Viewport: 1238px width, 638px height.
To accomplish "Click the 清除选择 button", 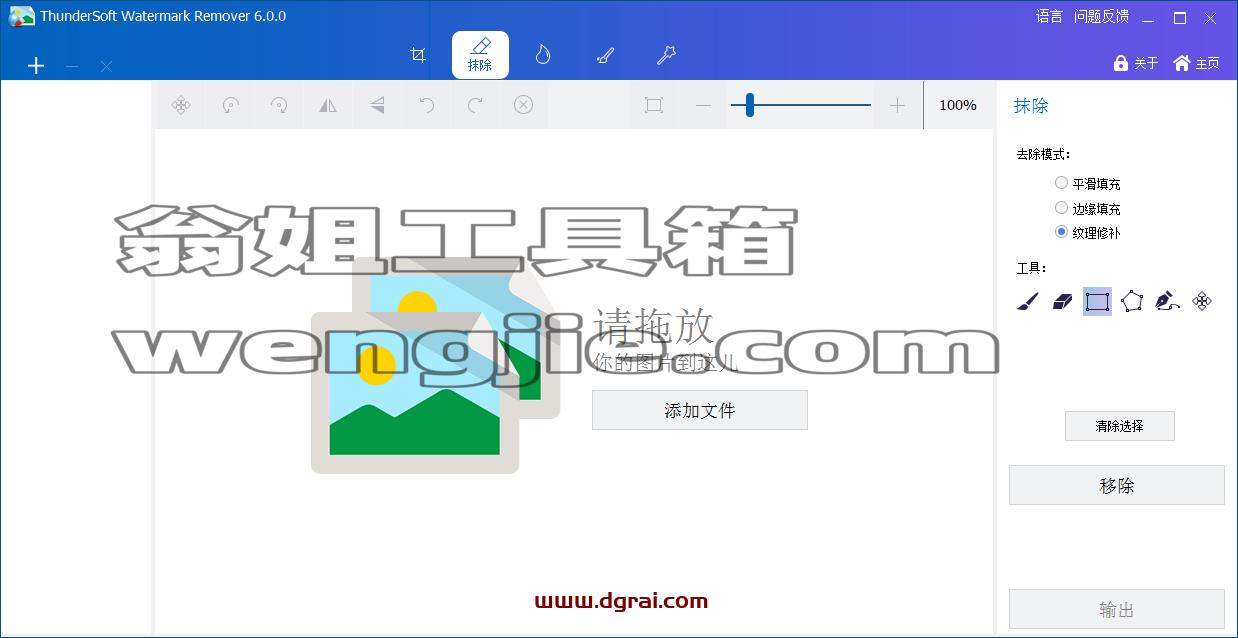I will click(1119, 426).
